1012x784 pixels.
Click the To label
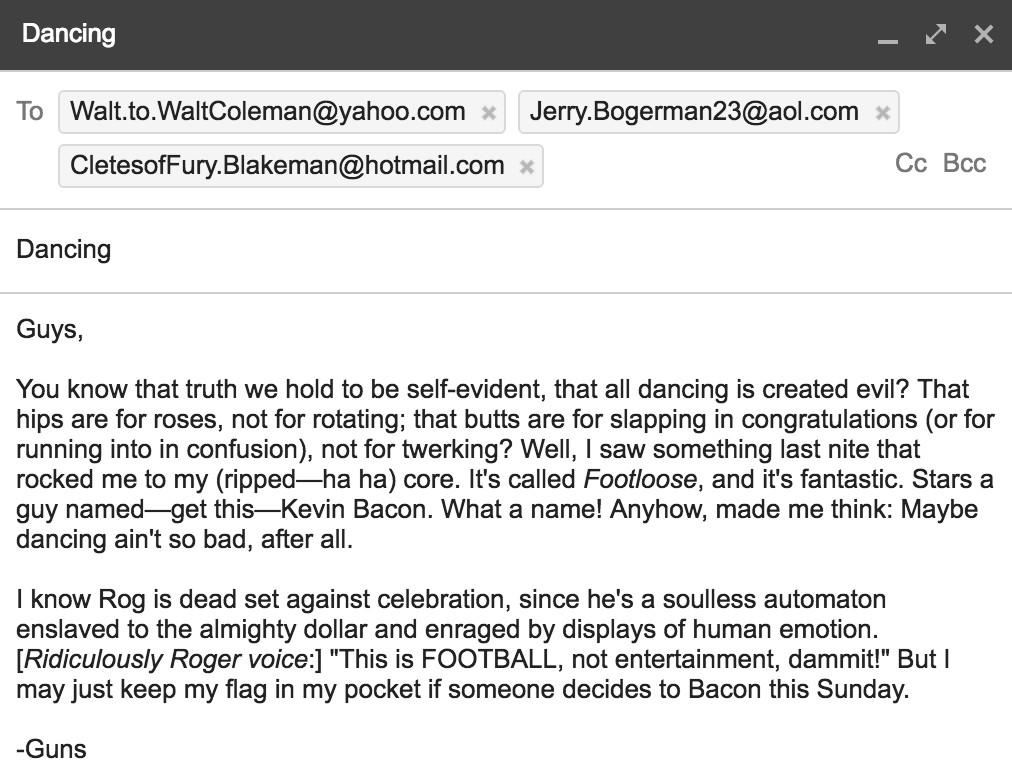point(30,111)
